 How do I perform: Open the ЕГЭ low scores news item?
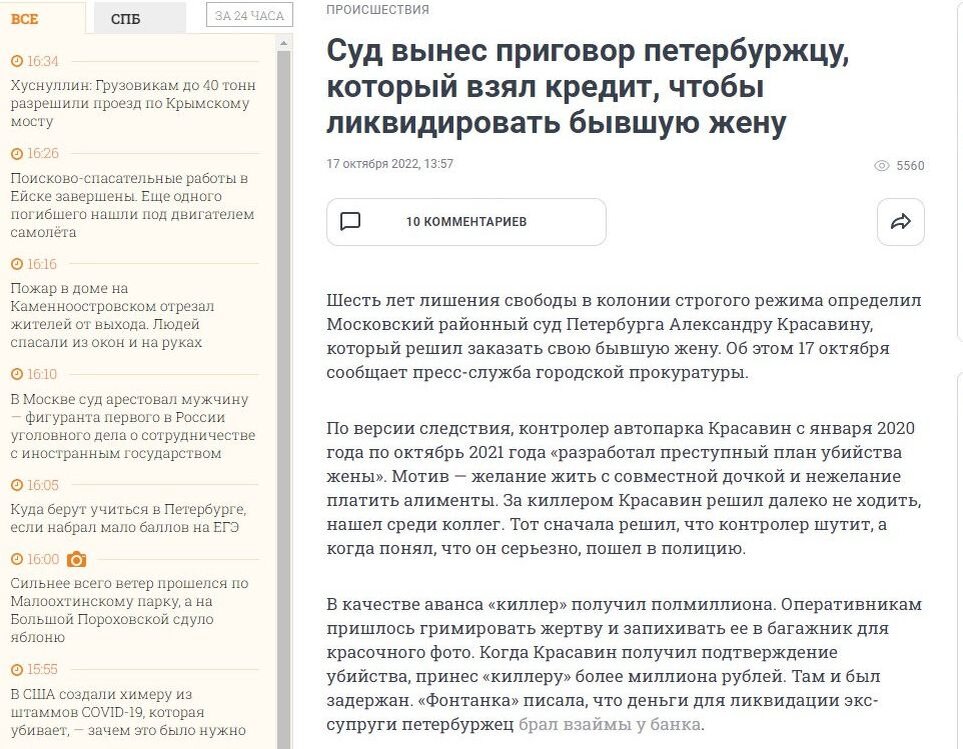(x=128, y=518)
